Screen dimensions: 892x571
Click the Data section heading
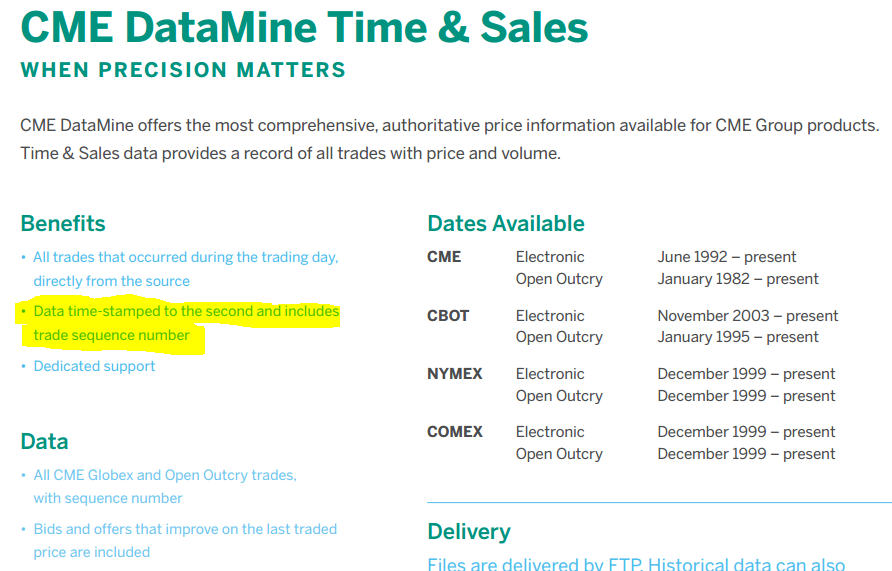tap(44, 441)
